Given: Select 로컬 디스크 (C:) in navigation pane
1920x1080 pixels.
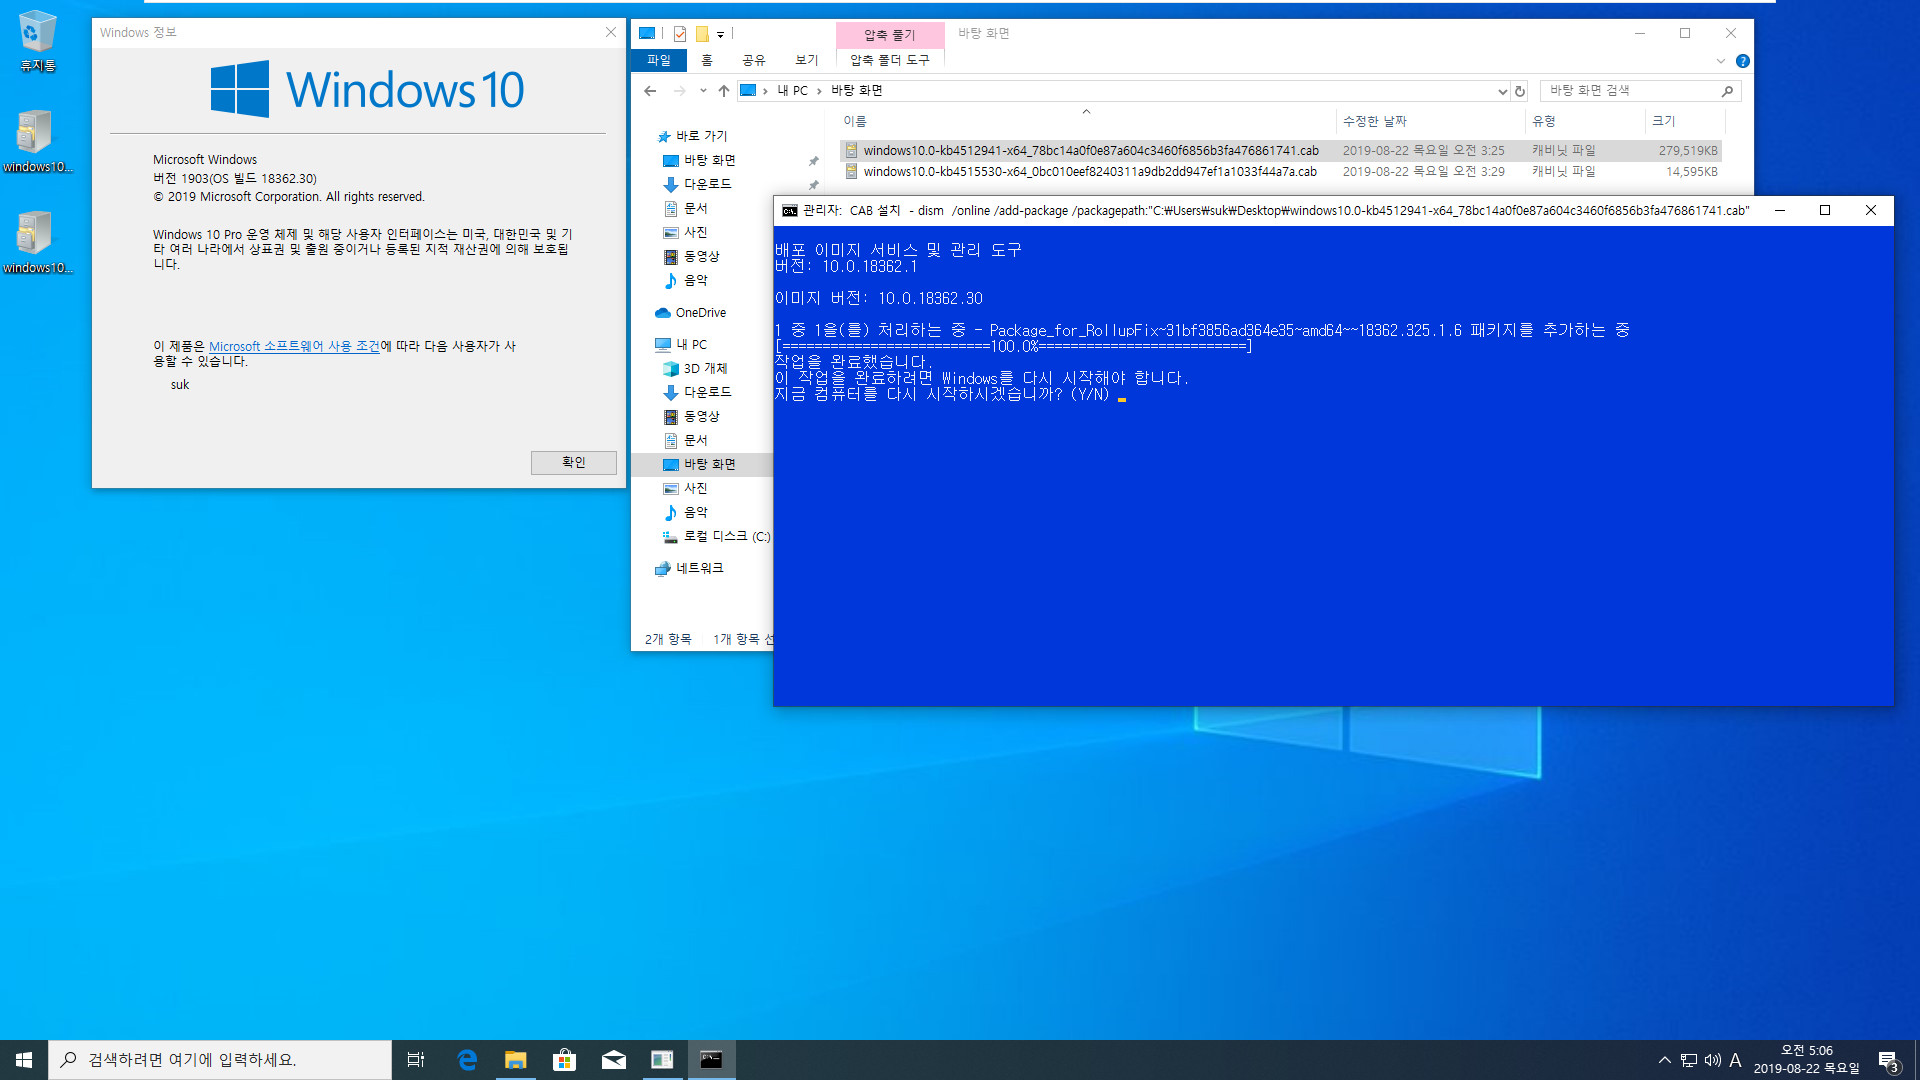Looking at the screenshot, I should (x=716, y=537).
